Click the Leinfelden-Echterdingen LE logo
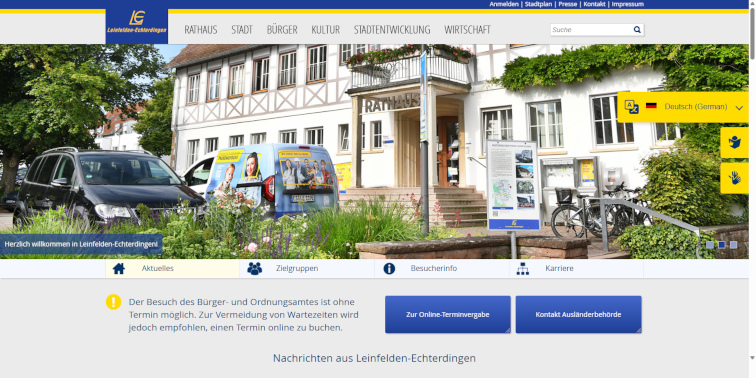Screen dimensions: 756x378 (137, 22)
